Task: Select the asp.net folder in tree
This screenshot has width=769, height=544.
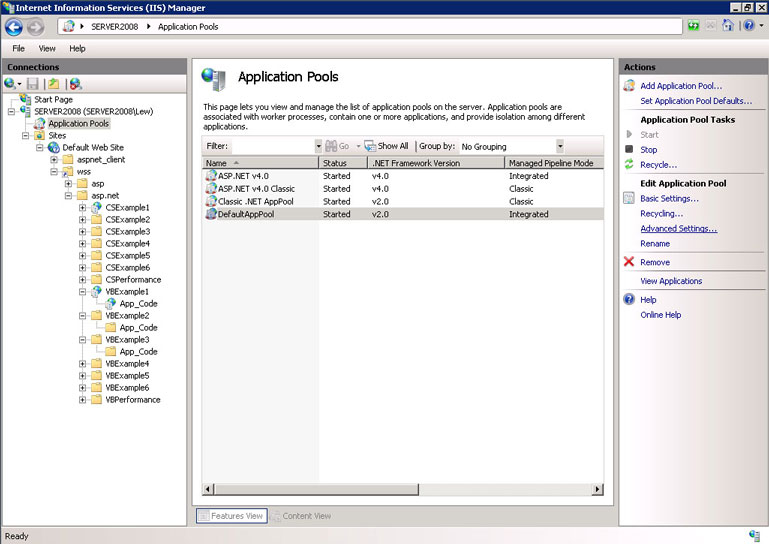Action: [105, 196]
